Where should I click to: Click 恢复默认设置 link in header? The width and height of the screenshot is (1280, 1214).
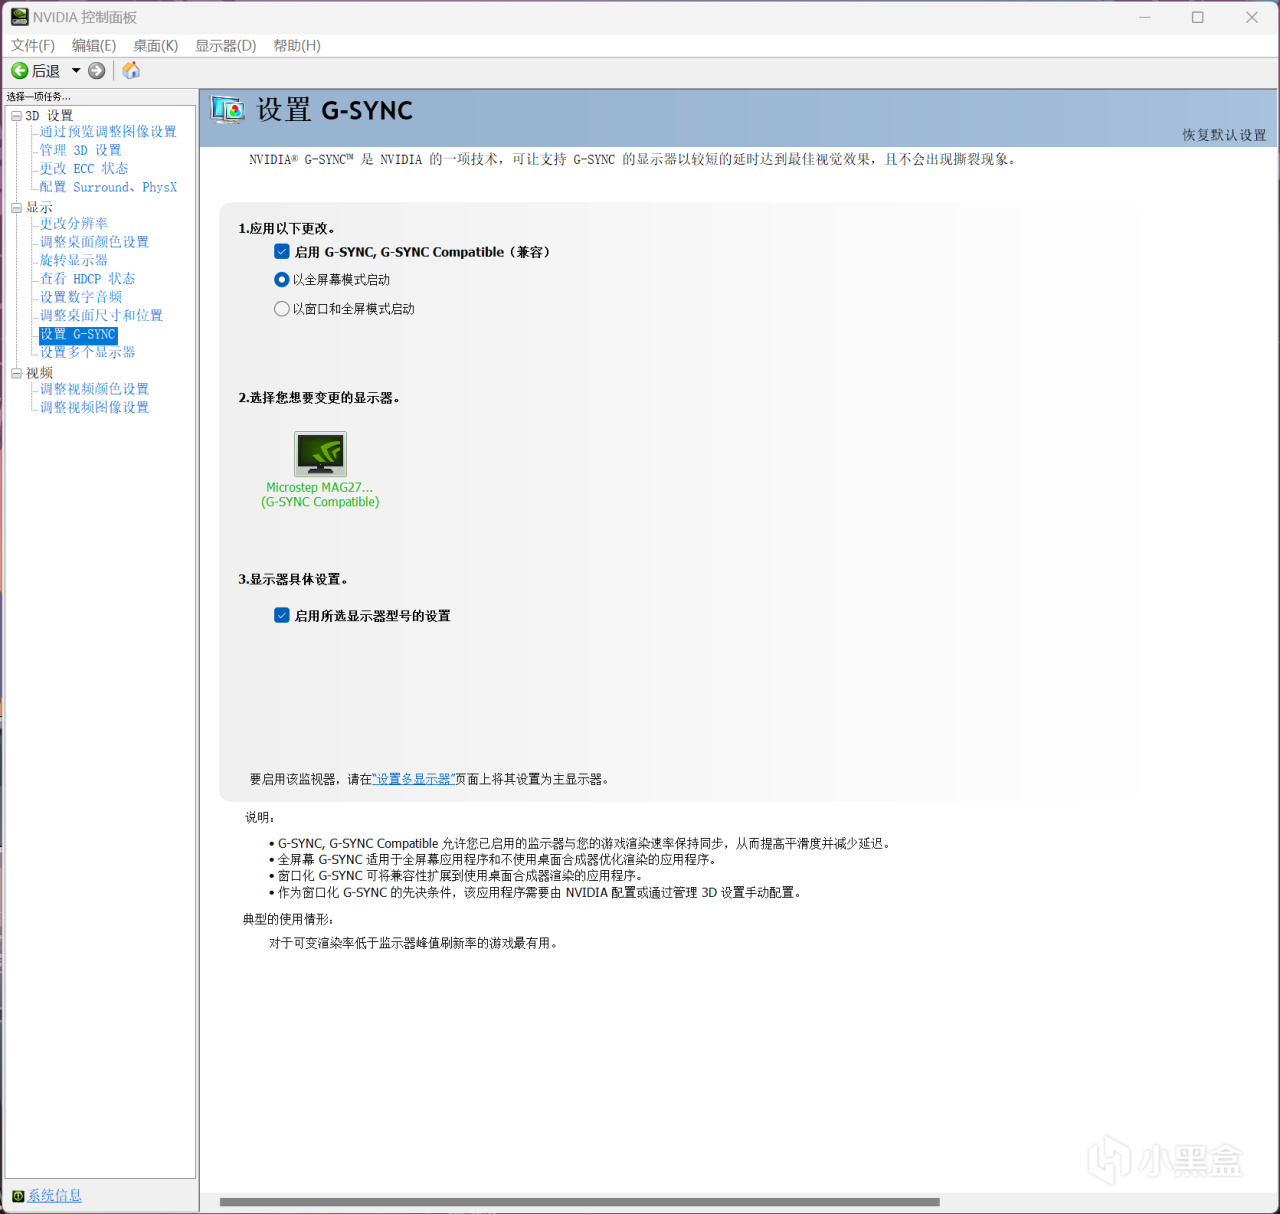[1224, 135]
